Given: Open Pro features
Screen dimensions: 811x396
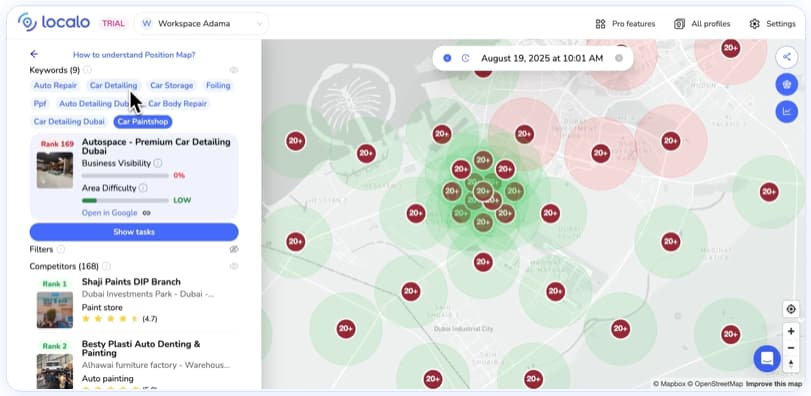Looking at the screenshot, I should pos(625,24).
